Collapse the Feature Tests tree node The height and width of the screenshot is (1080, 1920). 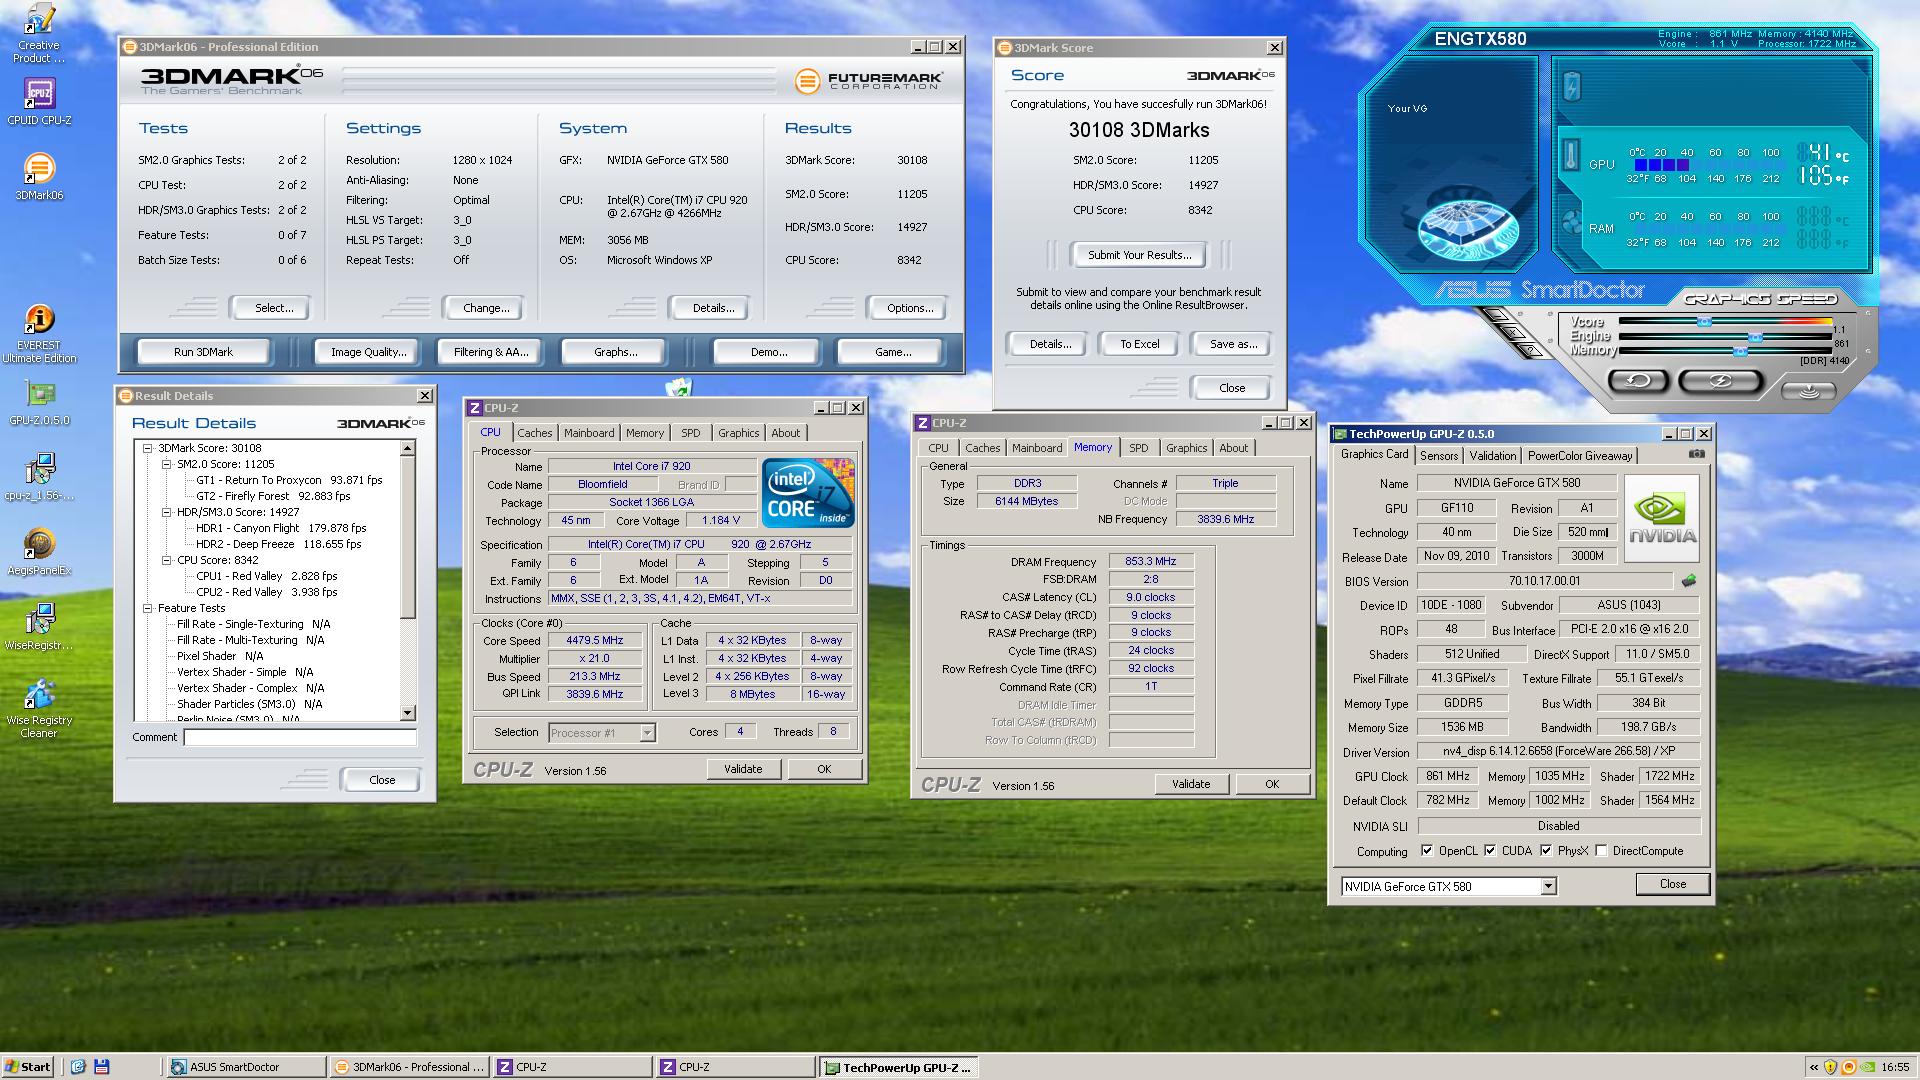pyautogui.click(x=148, y=608)
